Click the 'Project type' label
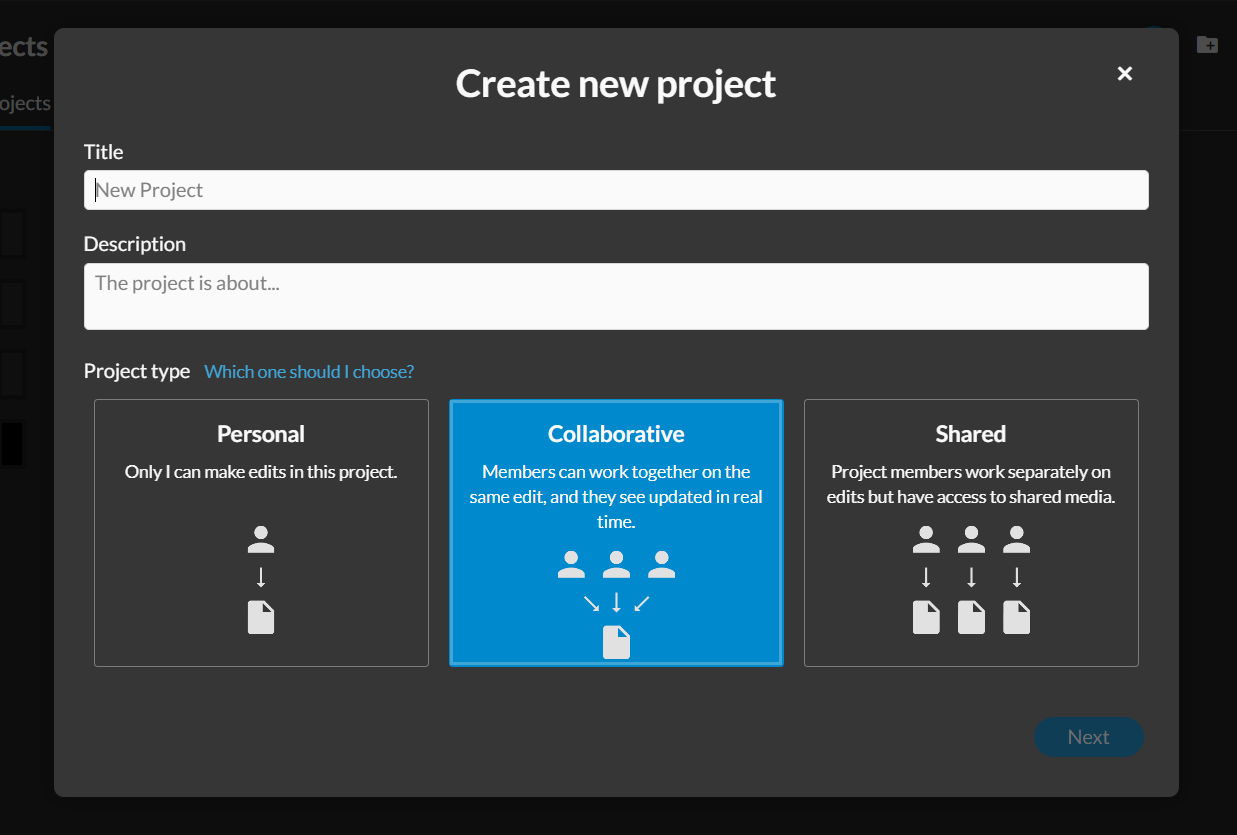 coord(137,372)
